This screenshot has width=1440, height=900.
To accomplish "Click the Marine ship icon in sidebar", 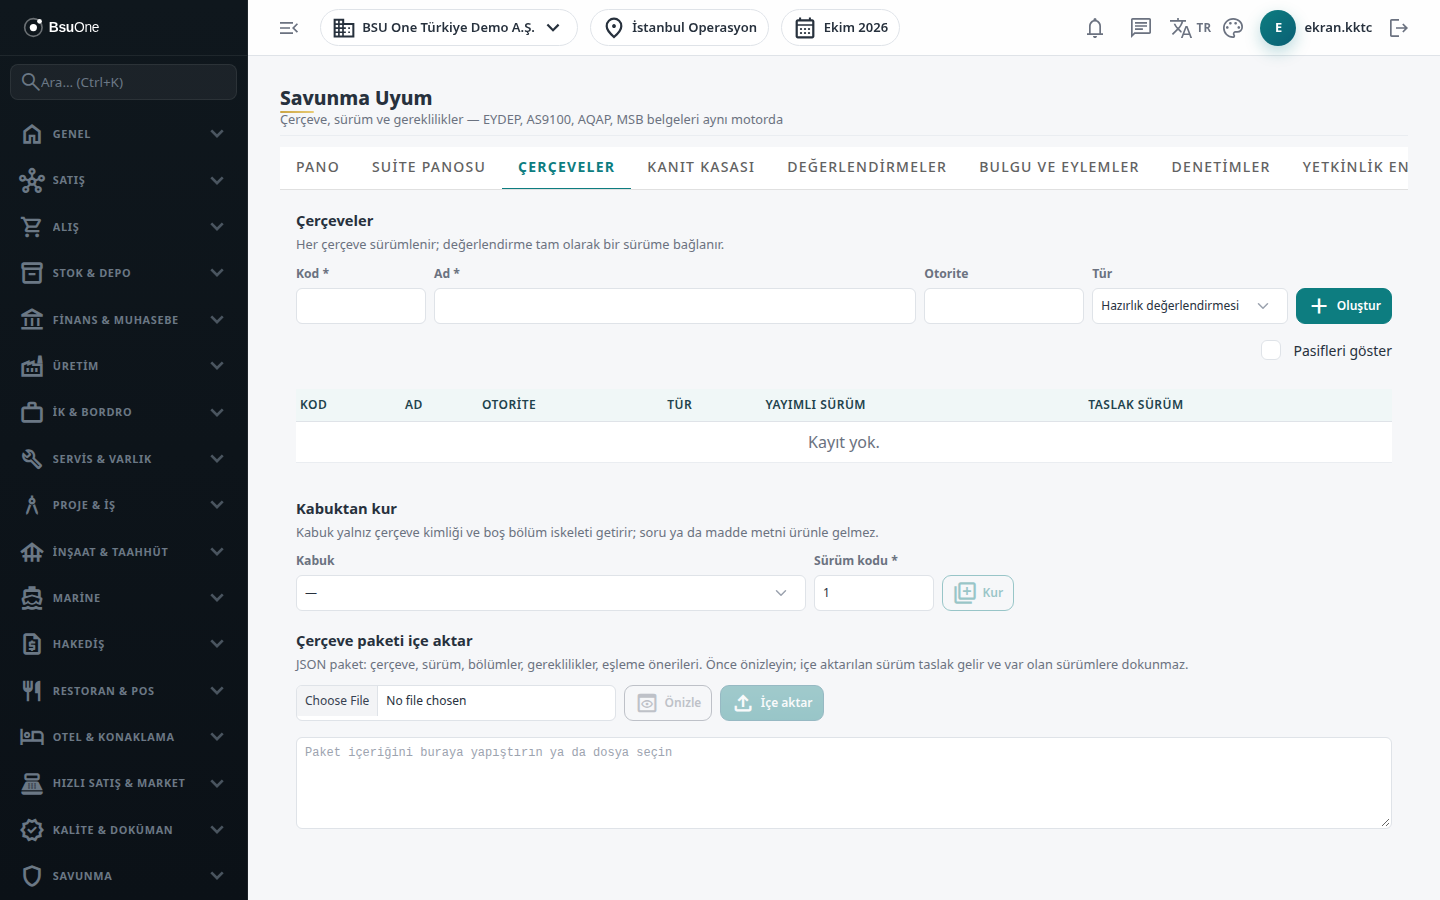I will point(32,598).
